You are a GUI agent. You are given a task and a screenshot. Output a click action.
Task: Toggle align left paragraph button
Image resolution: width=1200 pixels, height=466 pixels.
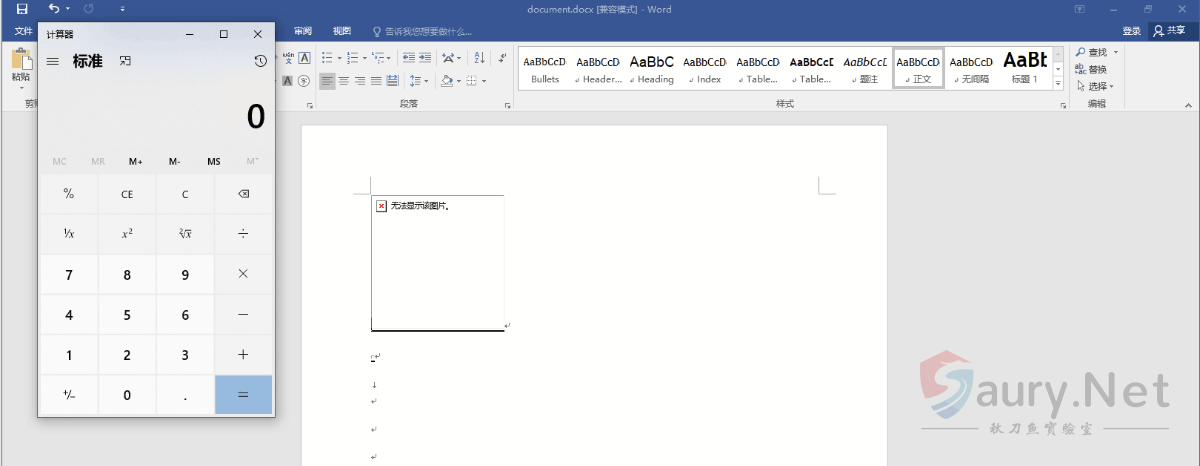327,81
